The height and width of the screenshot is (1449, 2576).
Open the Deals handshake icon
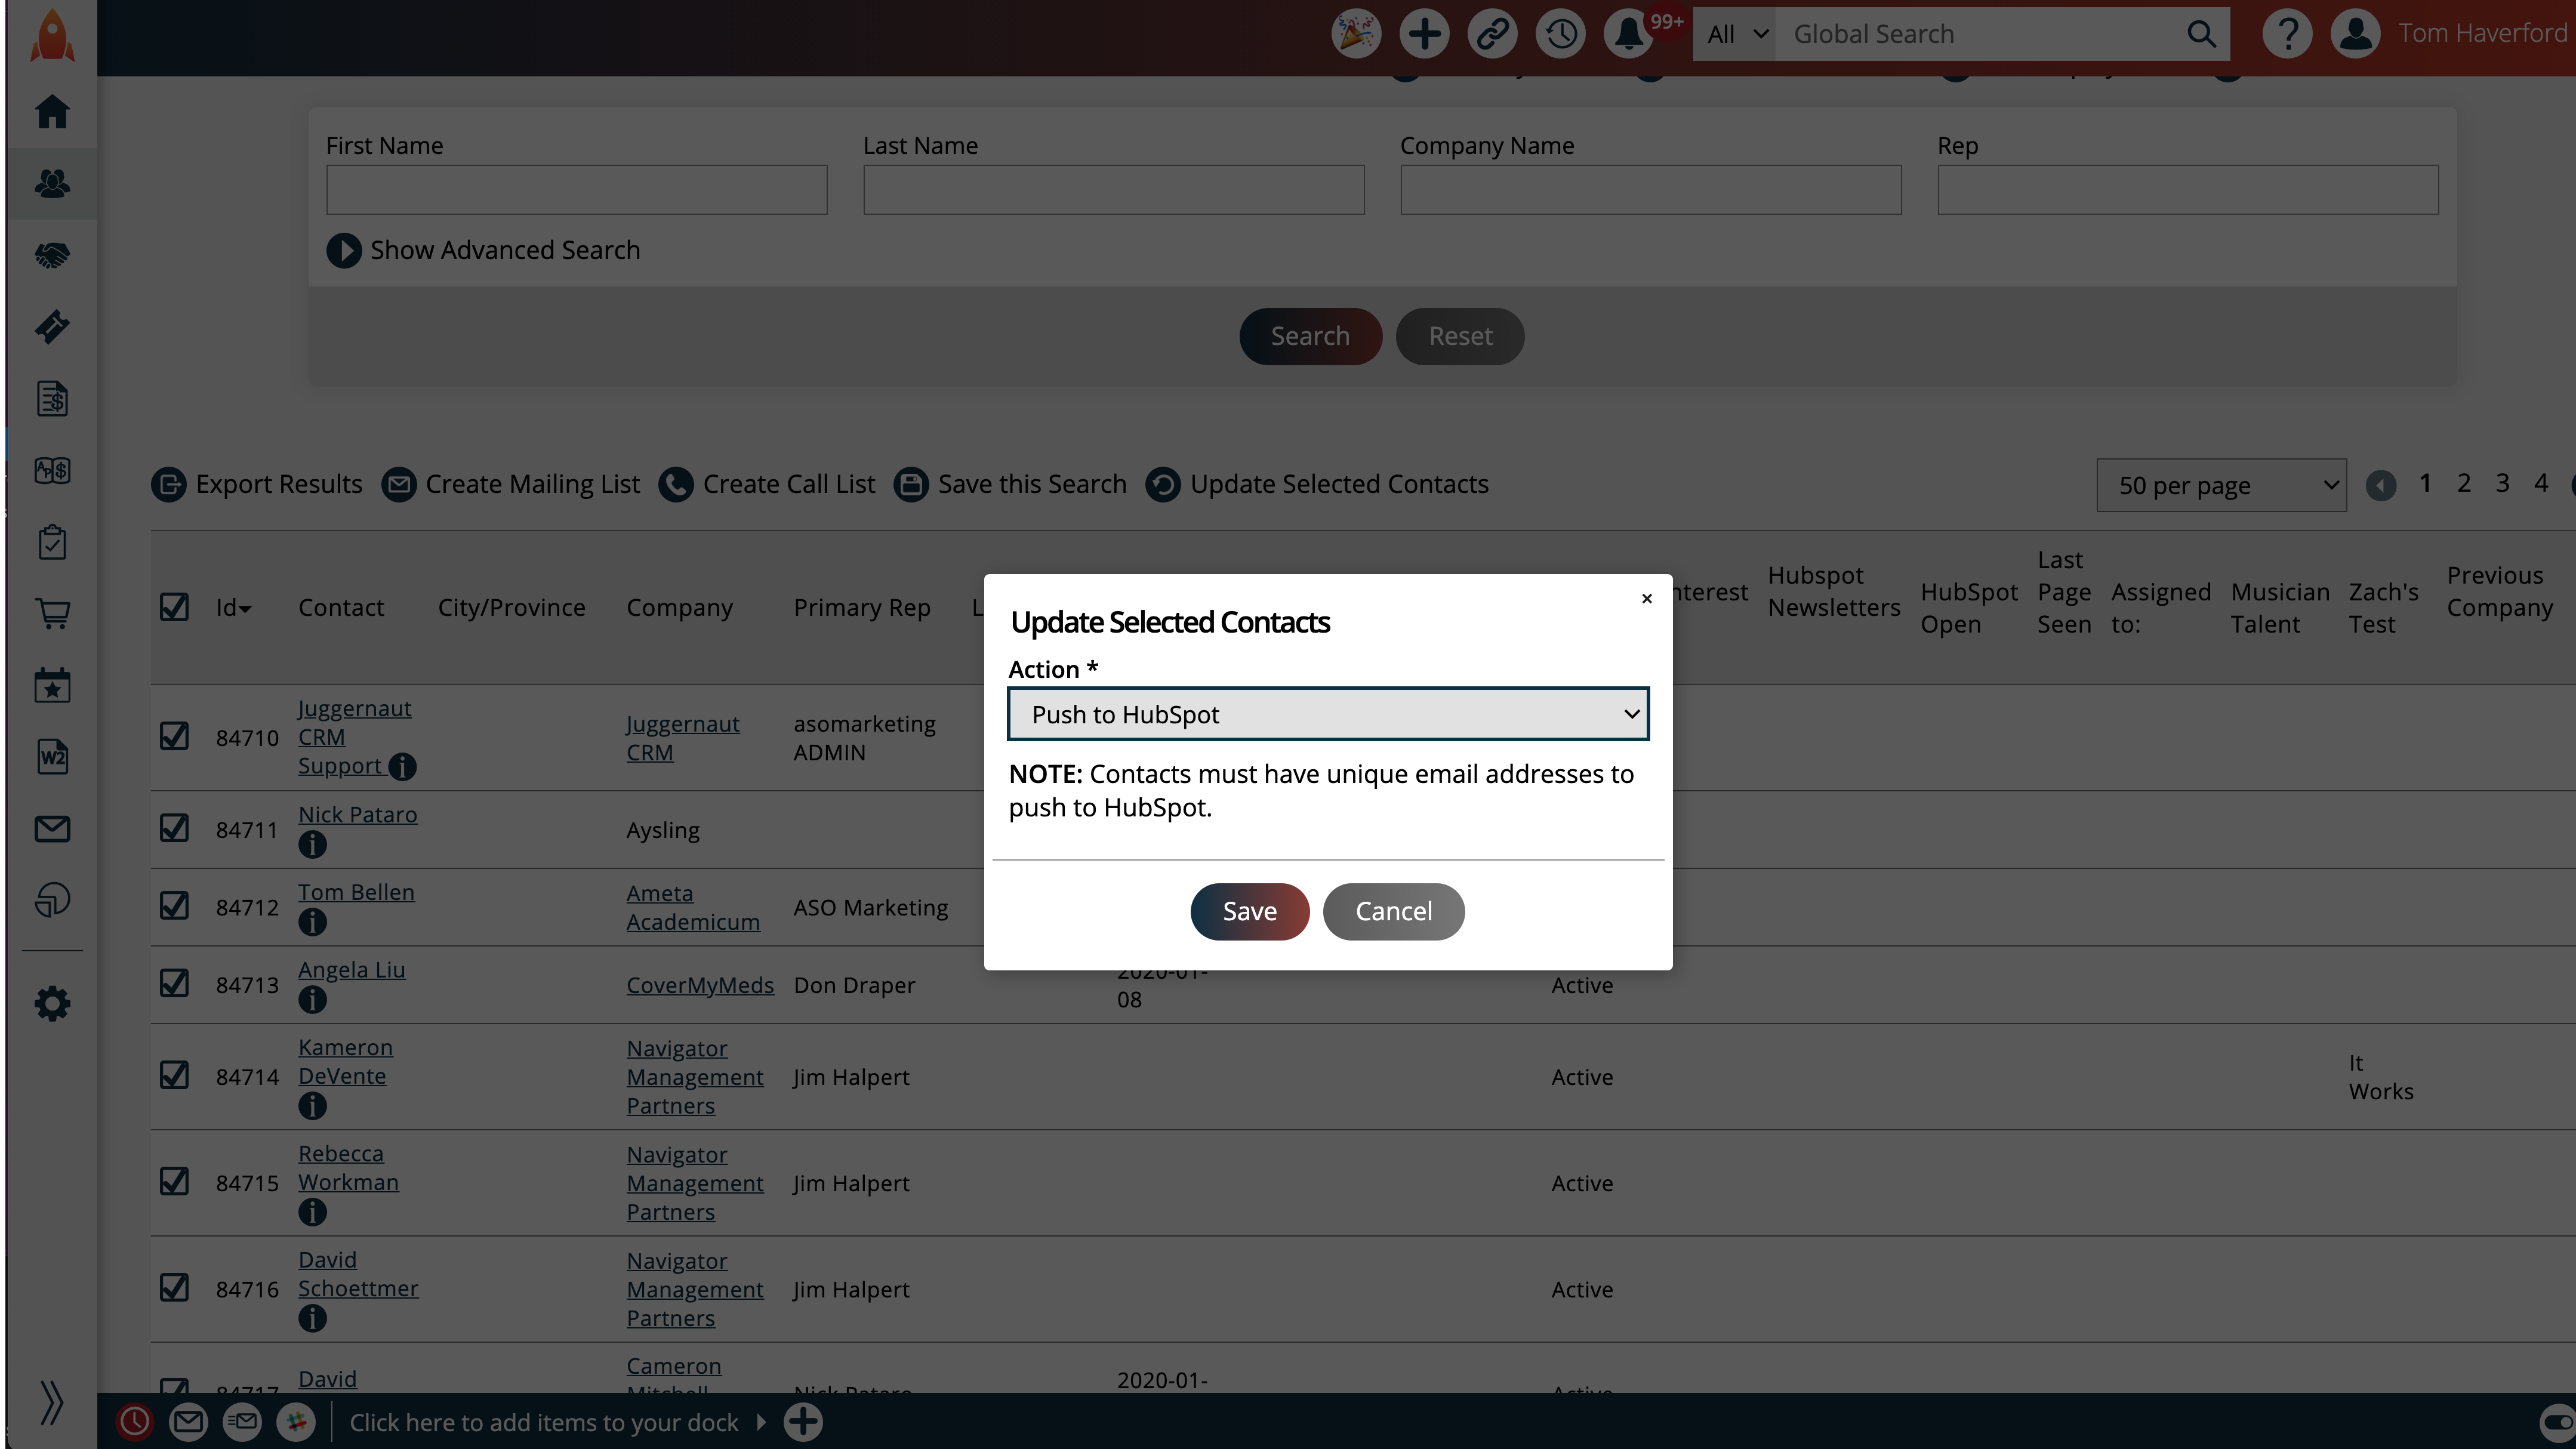[52, 255]
